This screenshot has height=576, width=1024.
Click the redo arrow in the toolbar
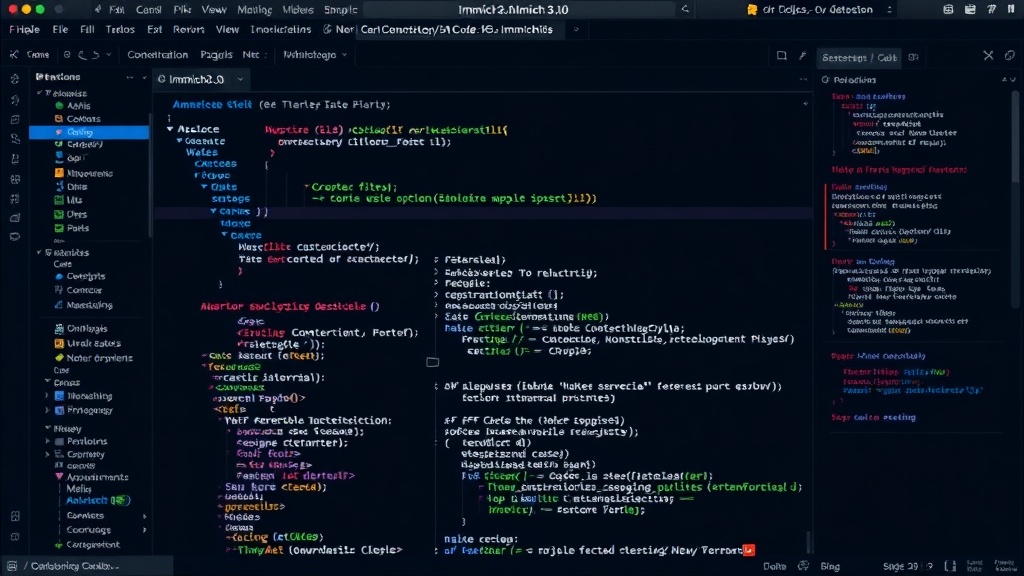click(x=95, y=55)
